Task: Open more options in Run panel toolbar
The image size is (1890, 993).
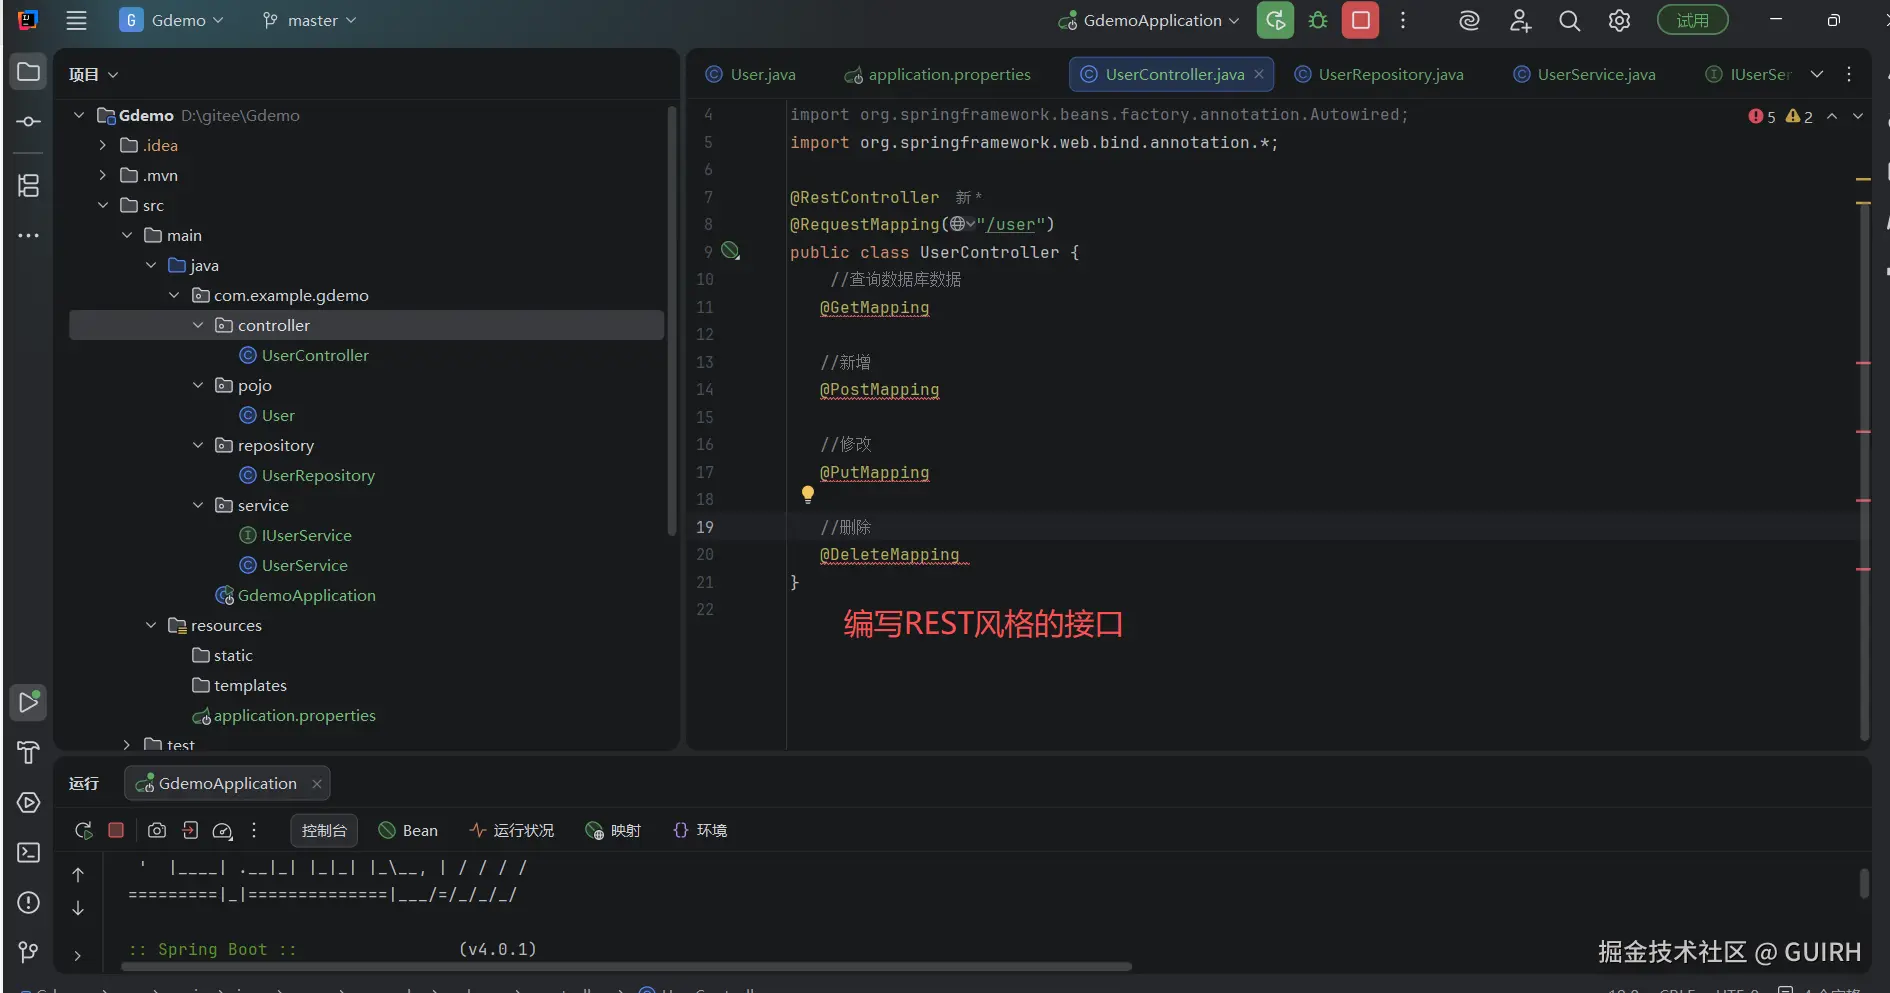Action: [254, 830]
